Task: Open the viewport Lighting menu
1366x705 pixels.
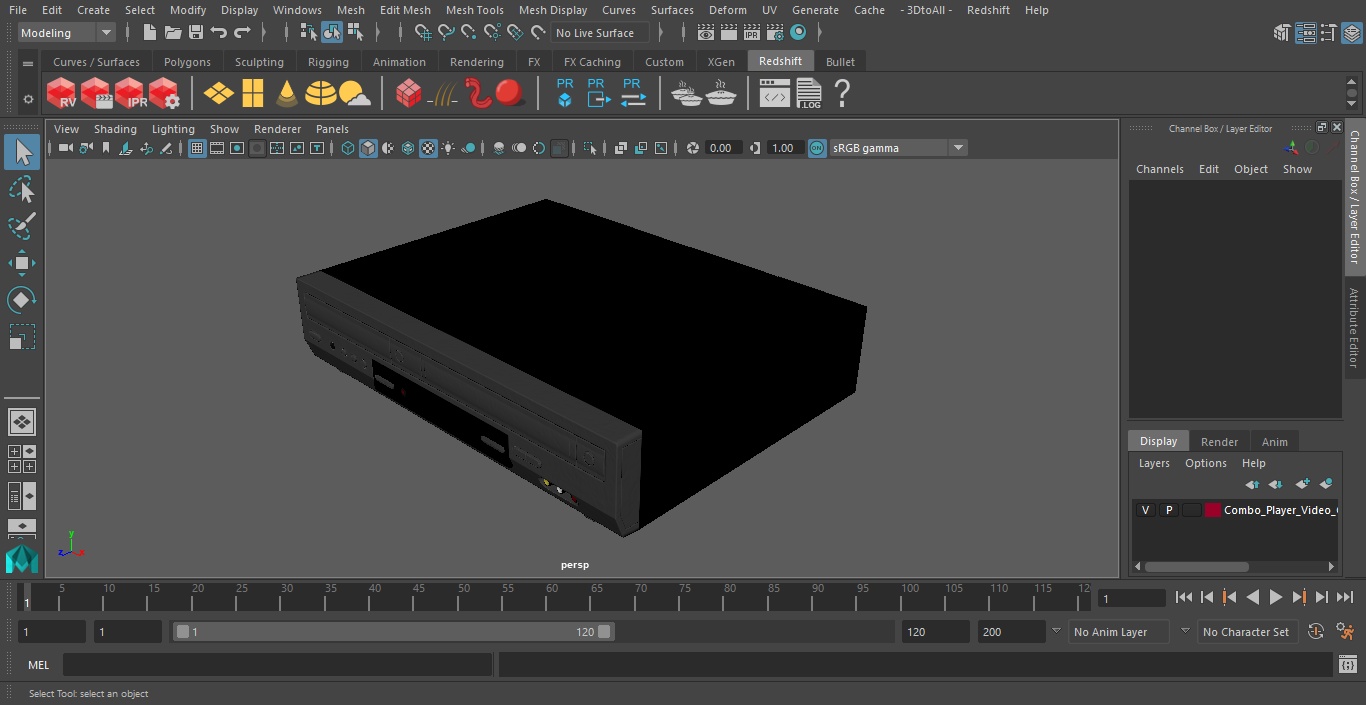Action: pos(173,129)
